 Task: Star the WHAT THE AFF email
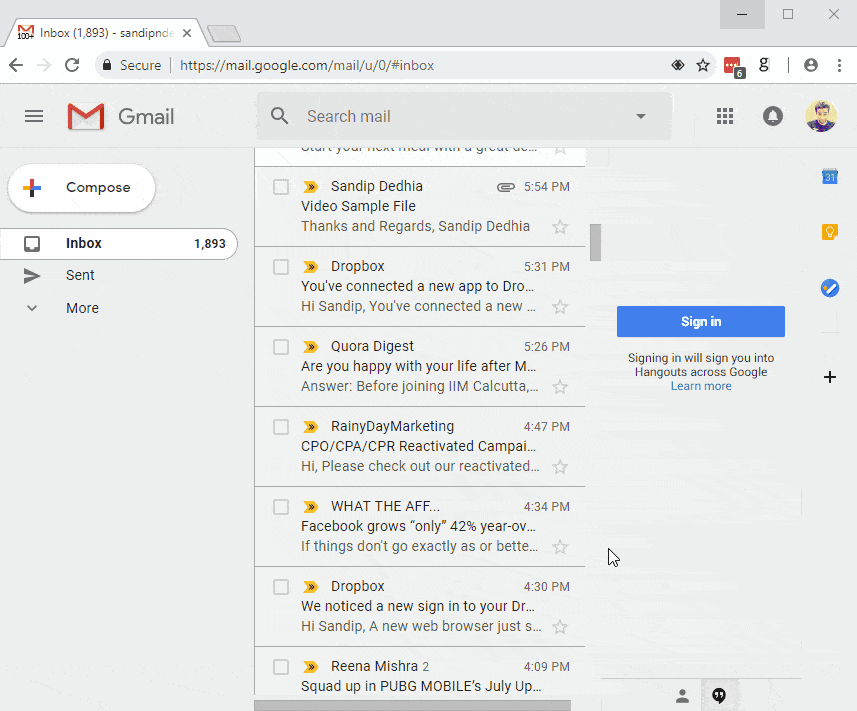pos(560,547)
